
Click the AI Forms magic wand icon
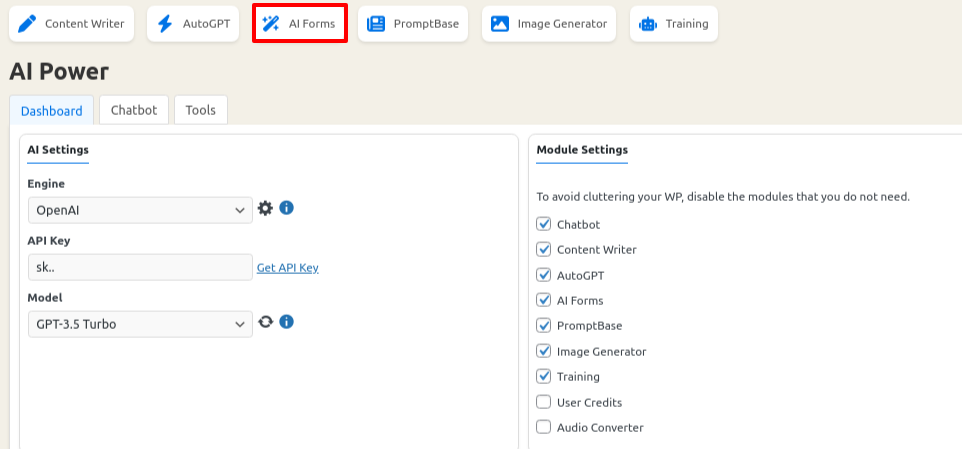[271, 24]
